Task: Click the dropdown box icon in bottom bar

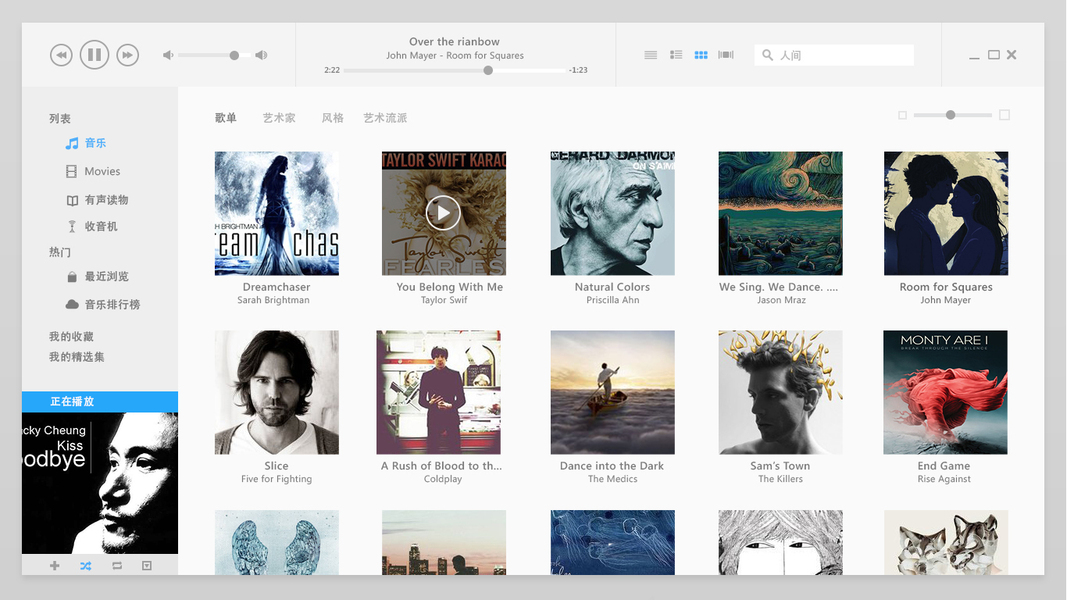Action: pos(146,565)
